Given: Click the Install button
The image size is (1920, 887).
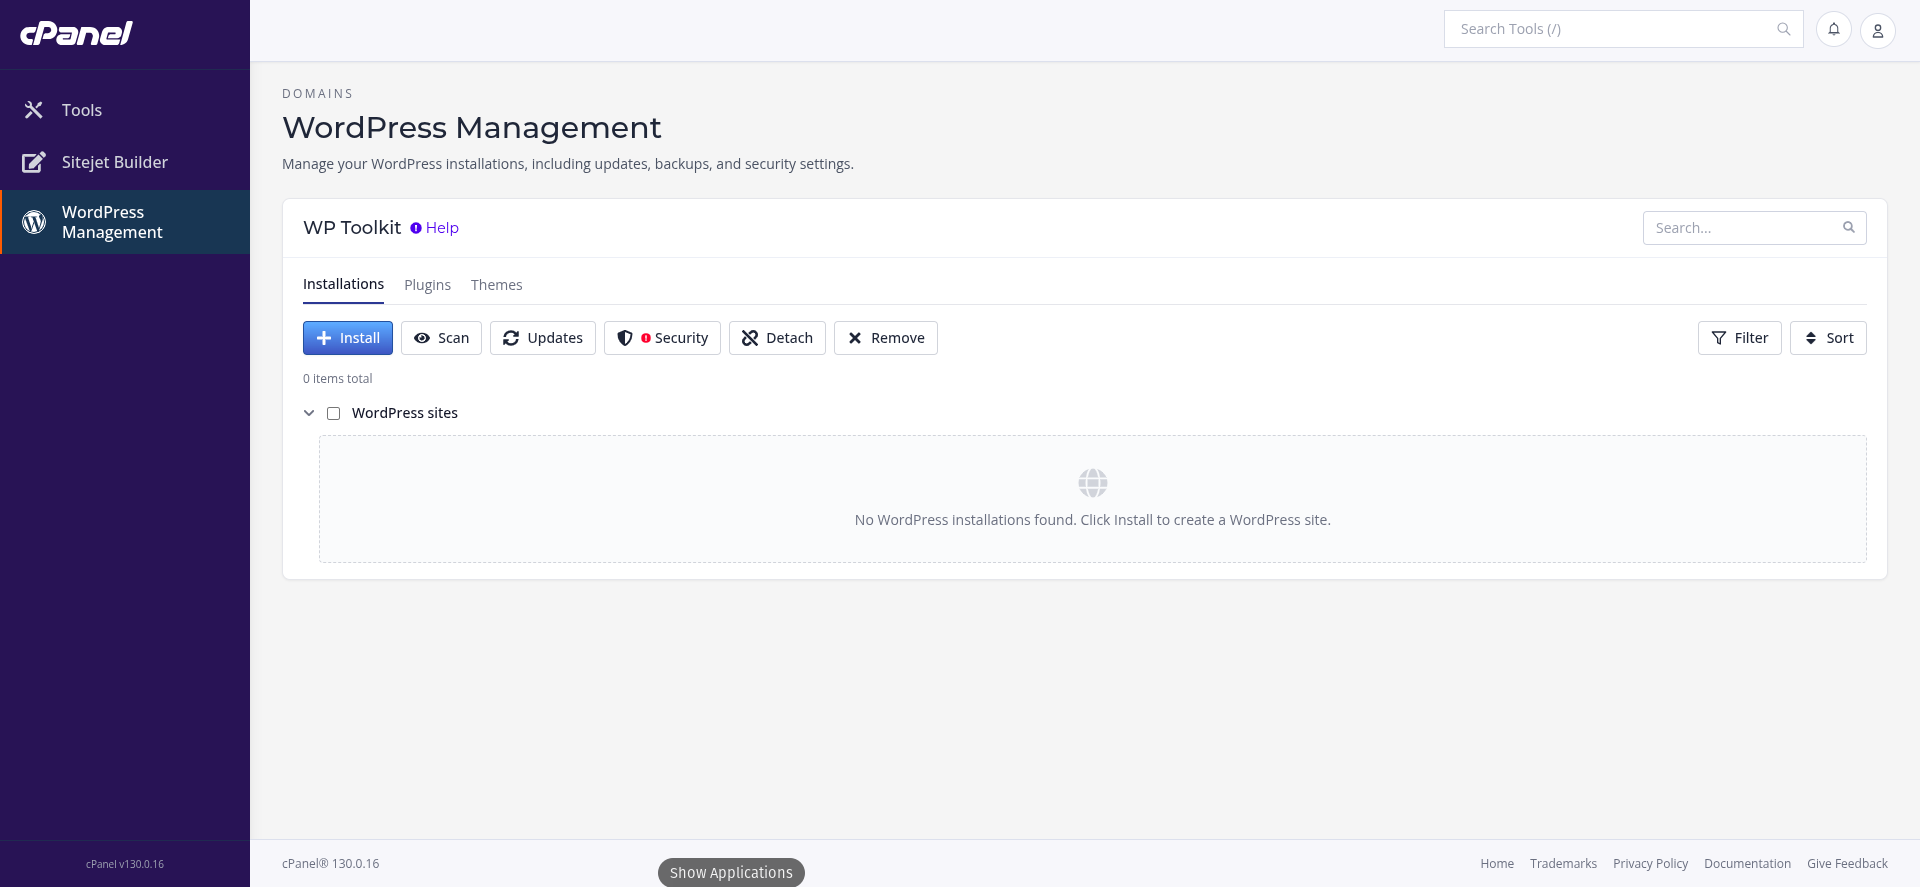Looking at the screenshot, I should click(x=348, y=338).
